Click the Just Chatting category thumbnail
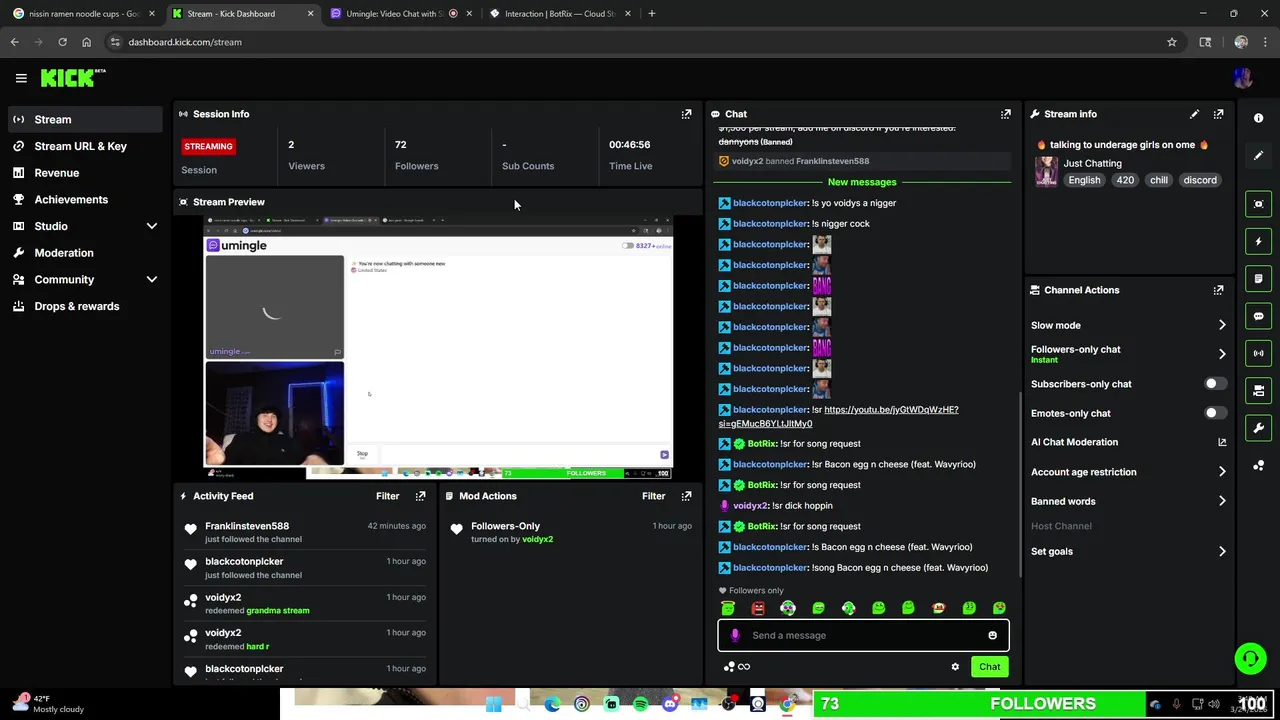 [1046, 171]
